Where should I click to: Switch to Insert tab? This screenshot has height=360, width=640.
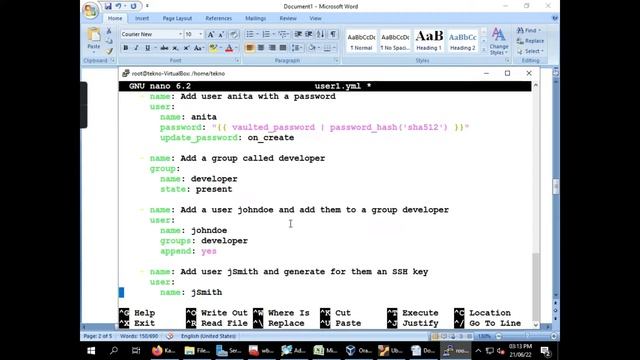(142, 18)
